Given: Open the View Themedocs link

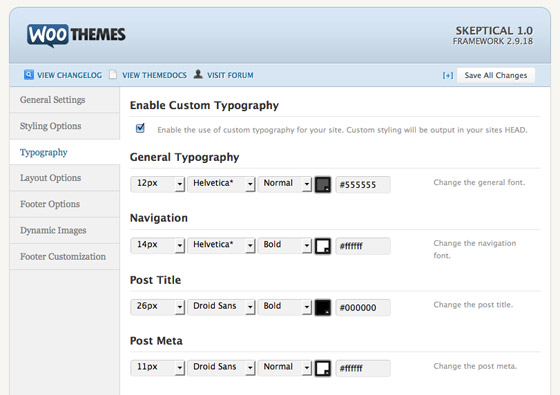Looking at the screenshot, I should (154, 75).
